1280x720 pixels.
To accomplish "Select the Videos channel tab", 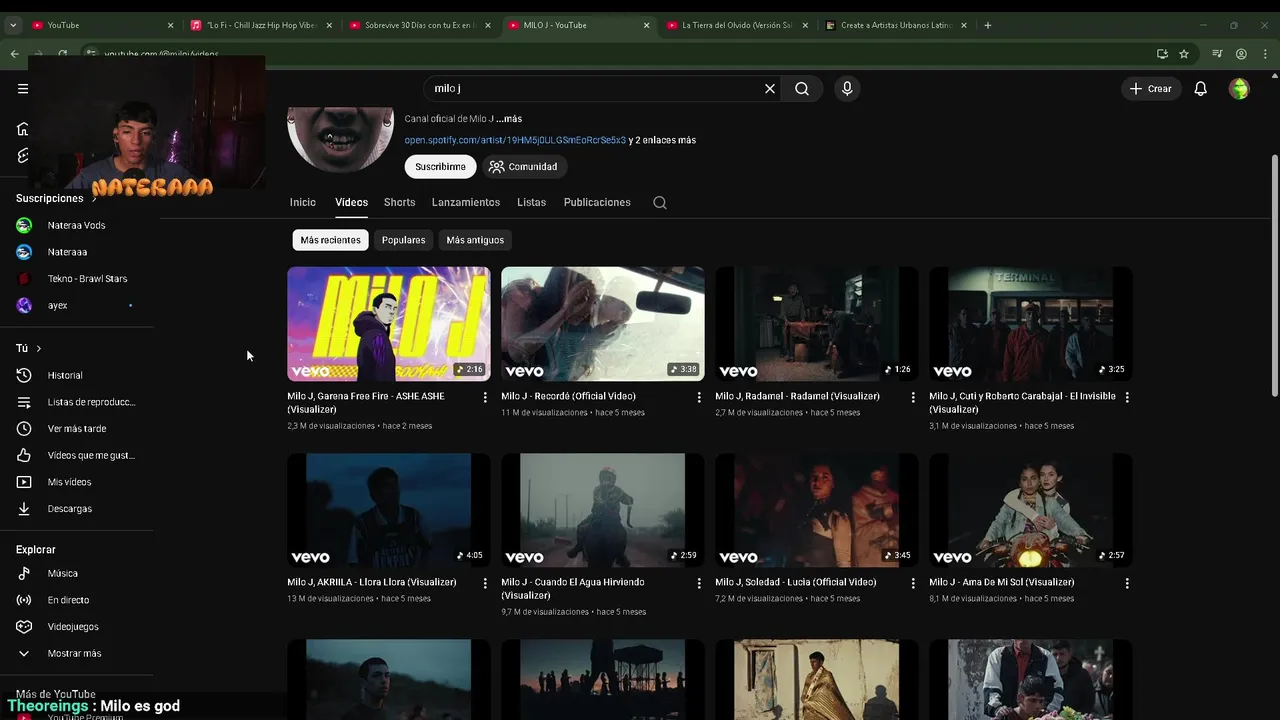I will click(351, 202).
